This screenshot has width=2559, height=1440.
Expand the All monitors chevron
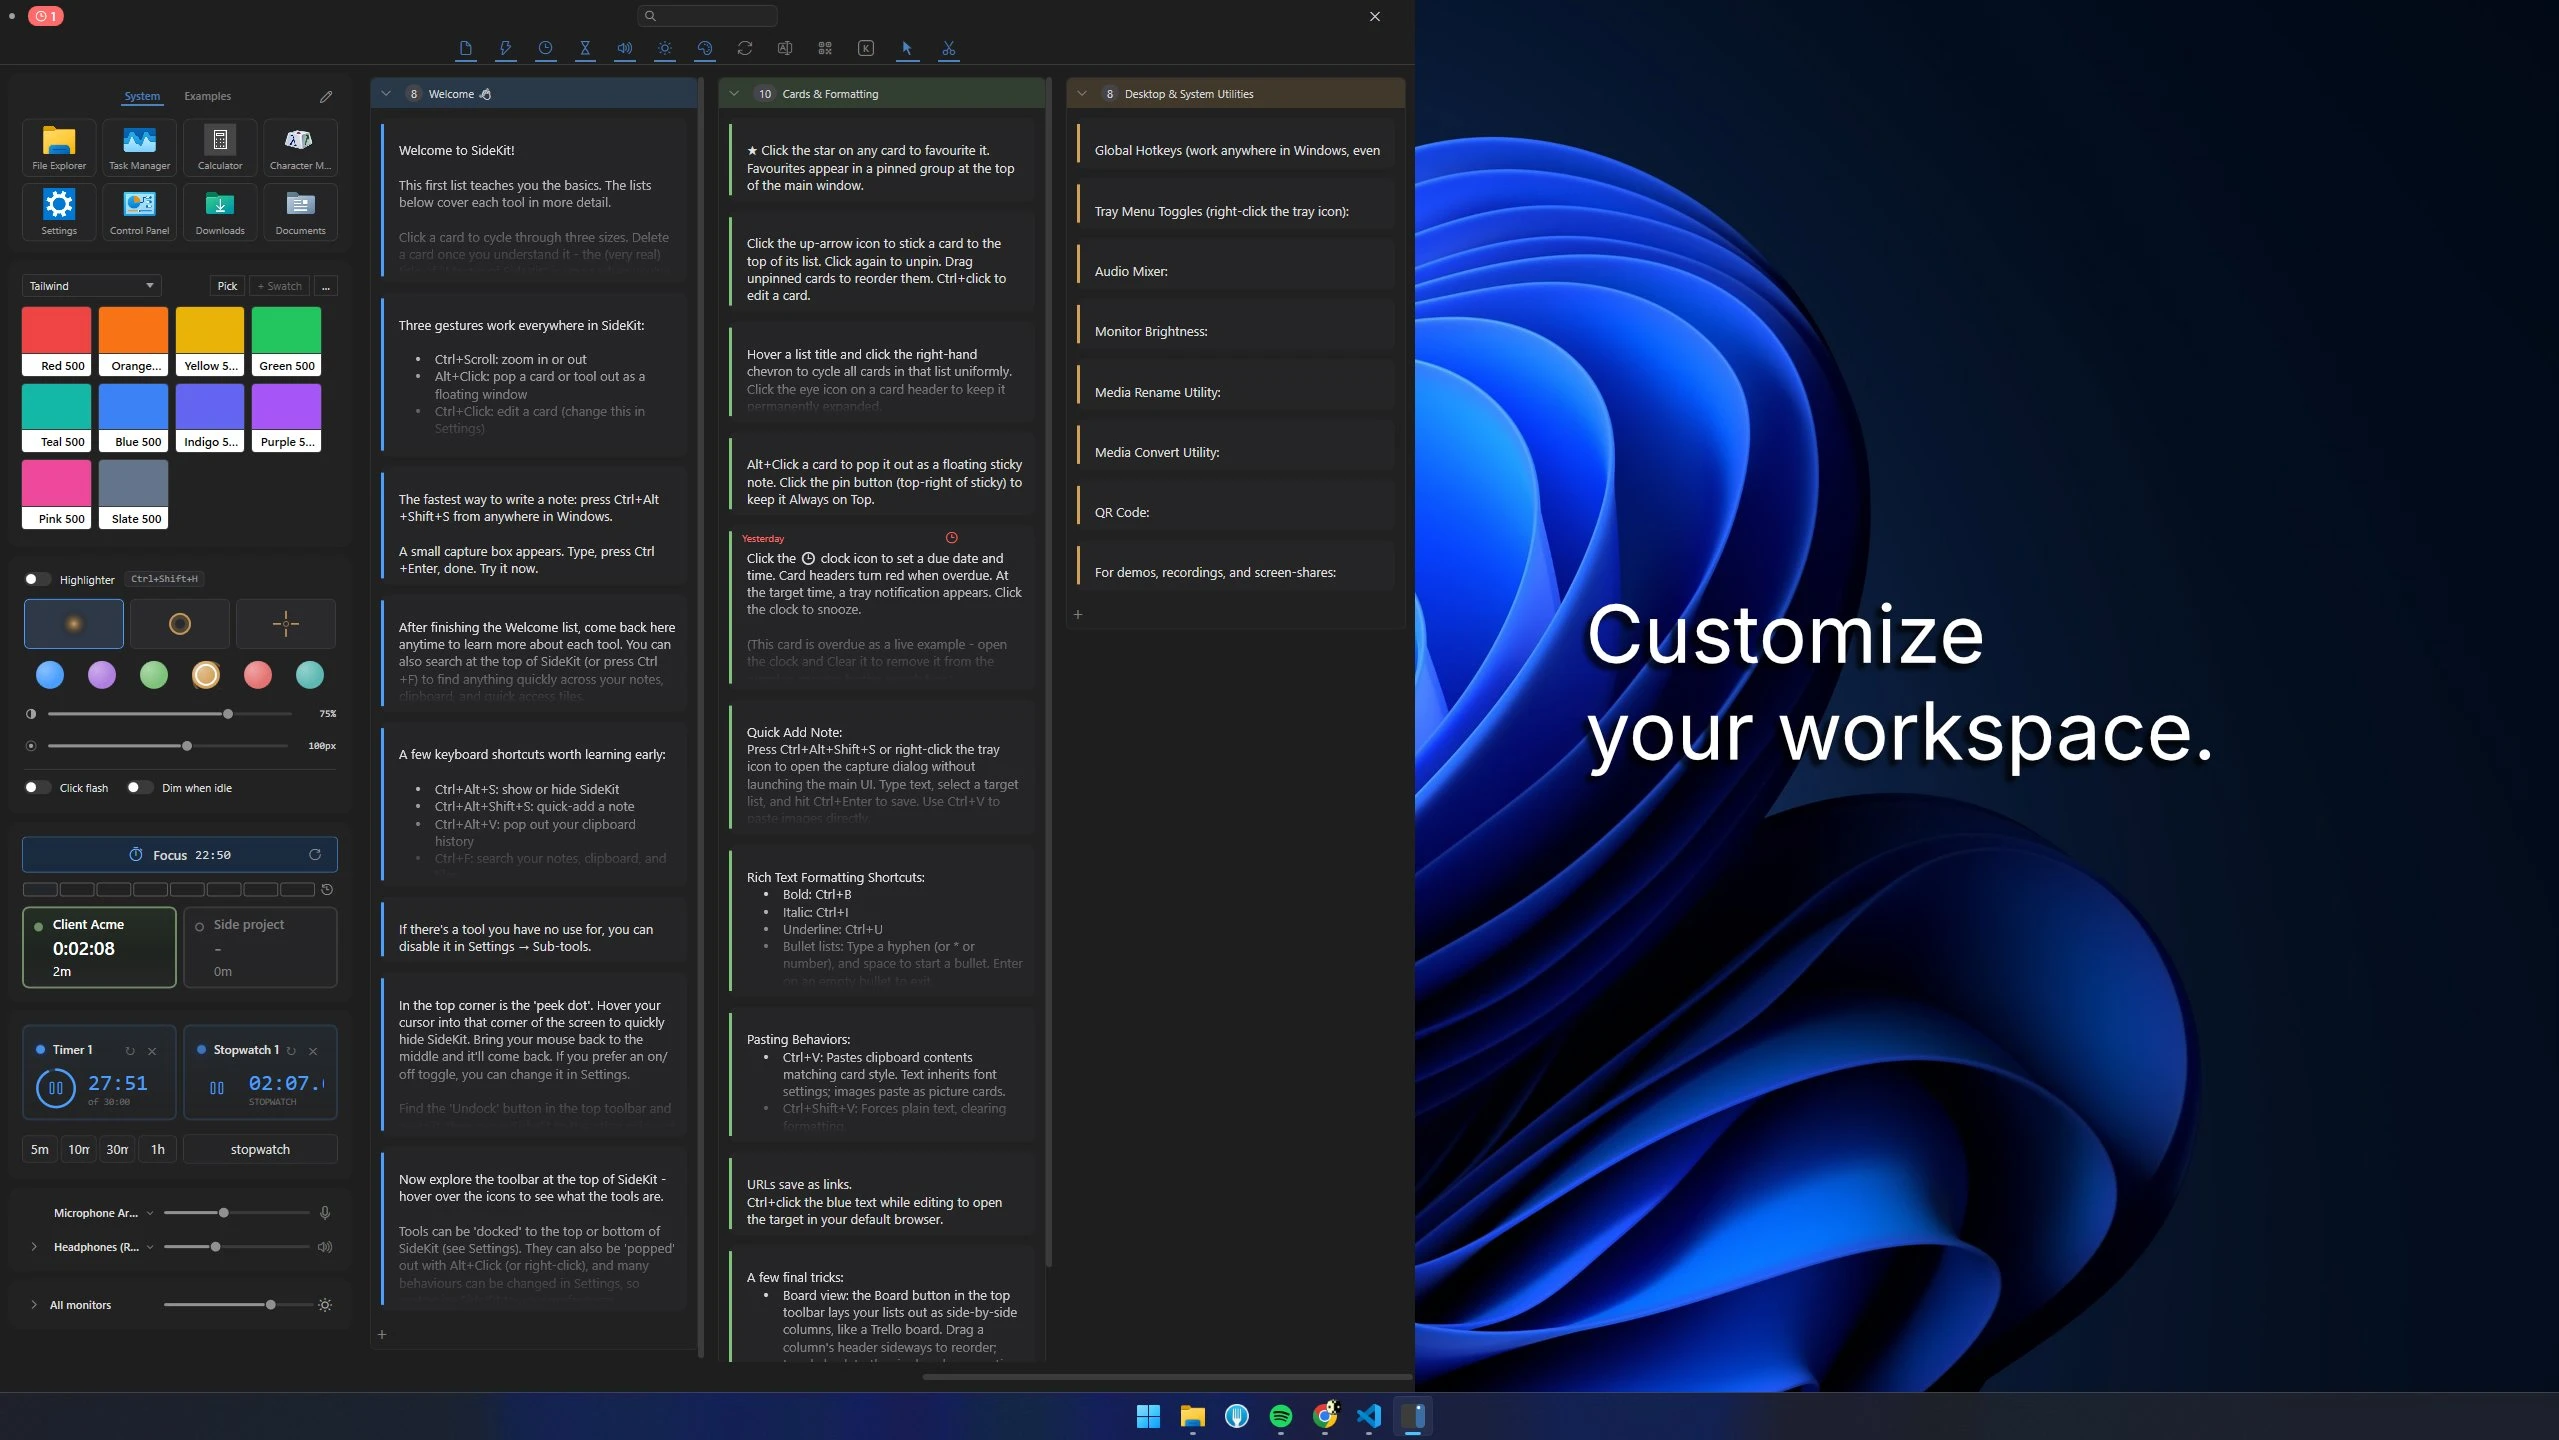click(x=34, y=1305)
